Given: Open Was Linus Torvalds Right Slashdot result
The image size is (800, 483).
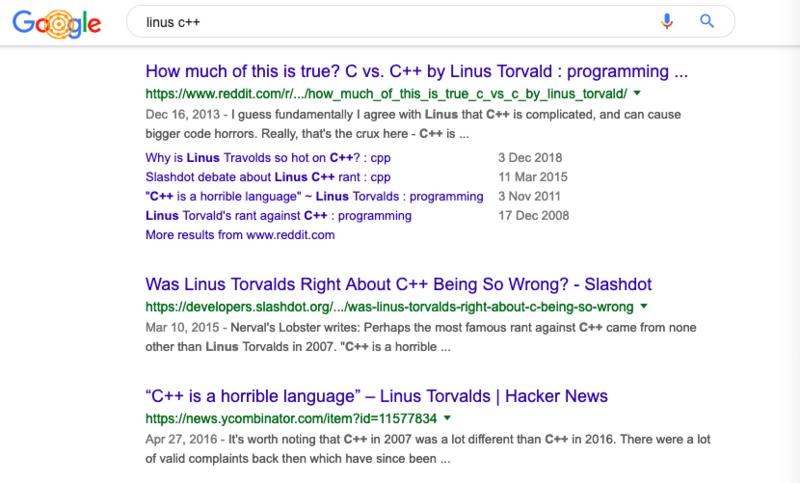Looking at the screenshot, I should [x=398, y=284].
